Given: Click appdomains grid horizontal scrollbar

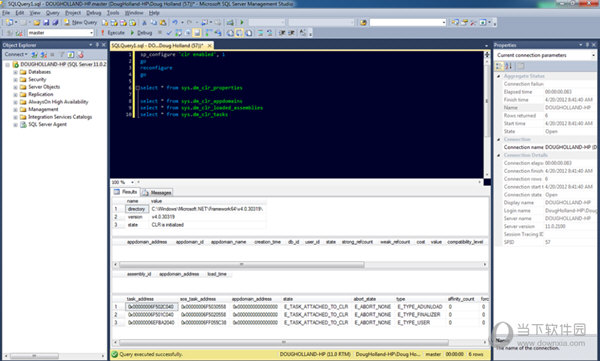Looking at the screenshot, I should (242, 265).
